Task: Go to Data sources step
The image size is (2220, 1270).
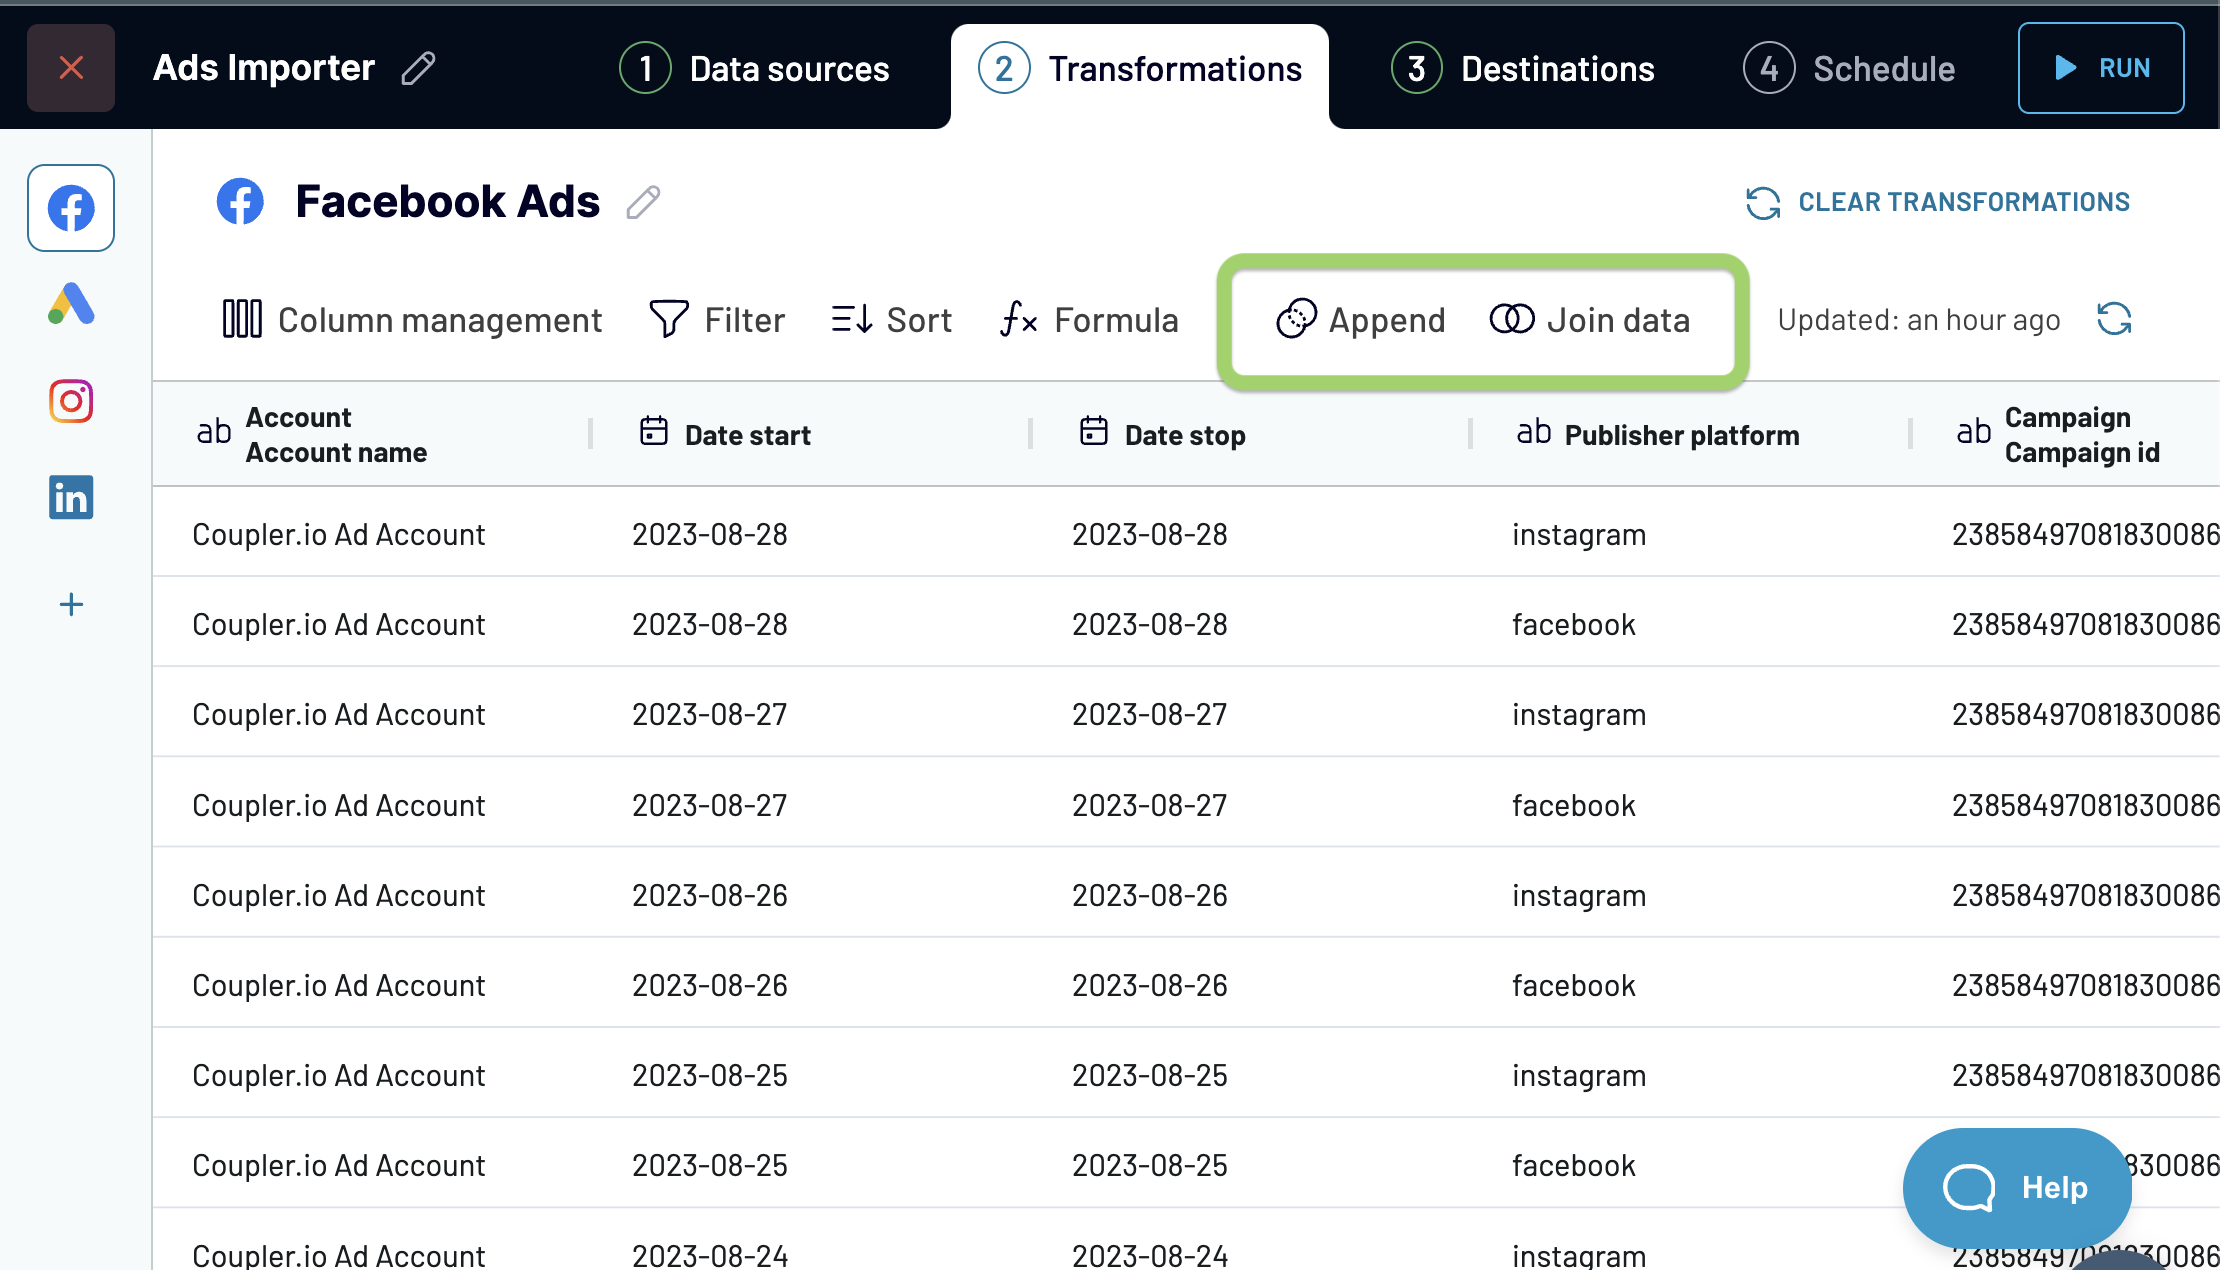Action: 755,68
